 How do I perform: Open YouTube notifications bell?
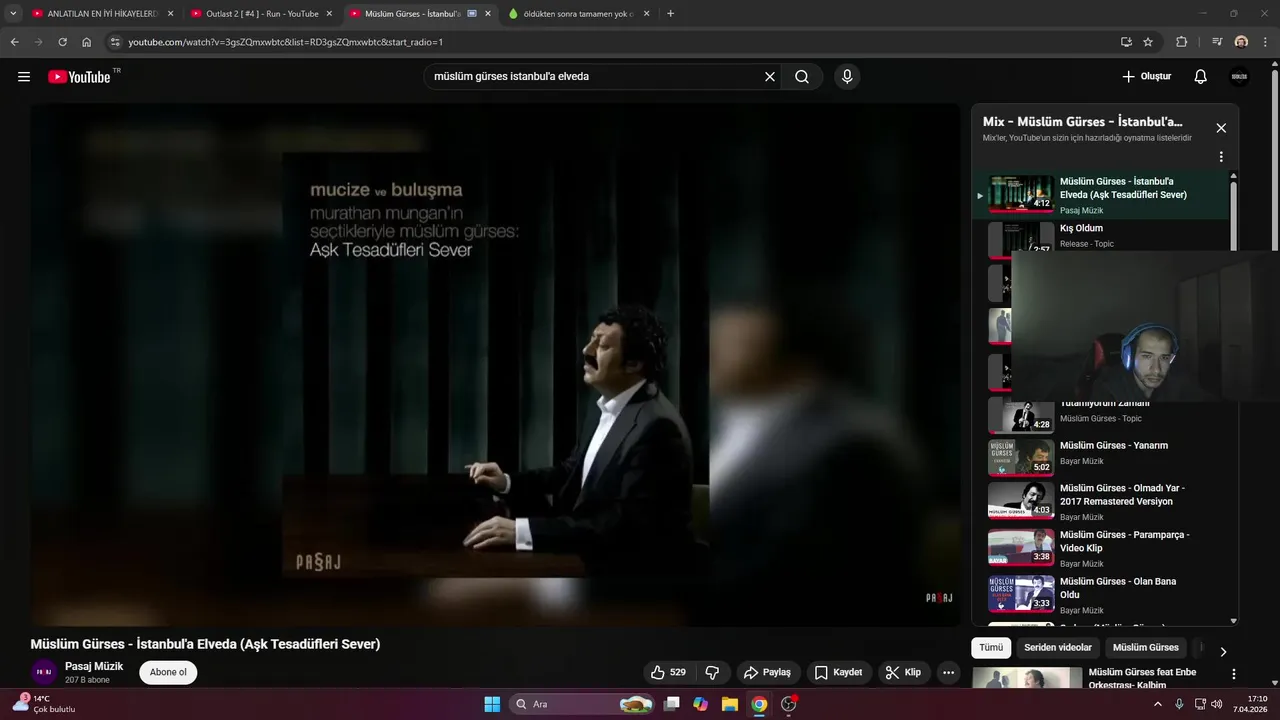(1201, 77)
